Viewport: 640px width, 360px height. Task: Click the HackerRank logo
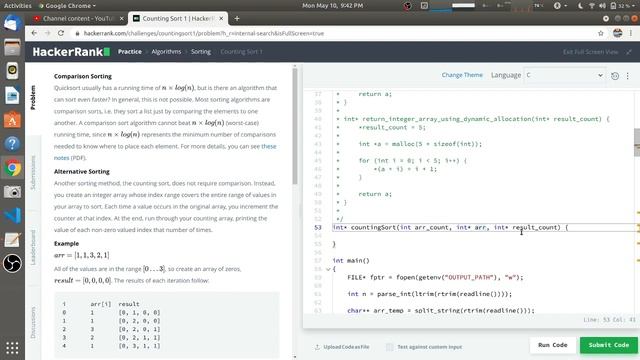pyautogui.click(x=71, y=52)
